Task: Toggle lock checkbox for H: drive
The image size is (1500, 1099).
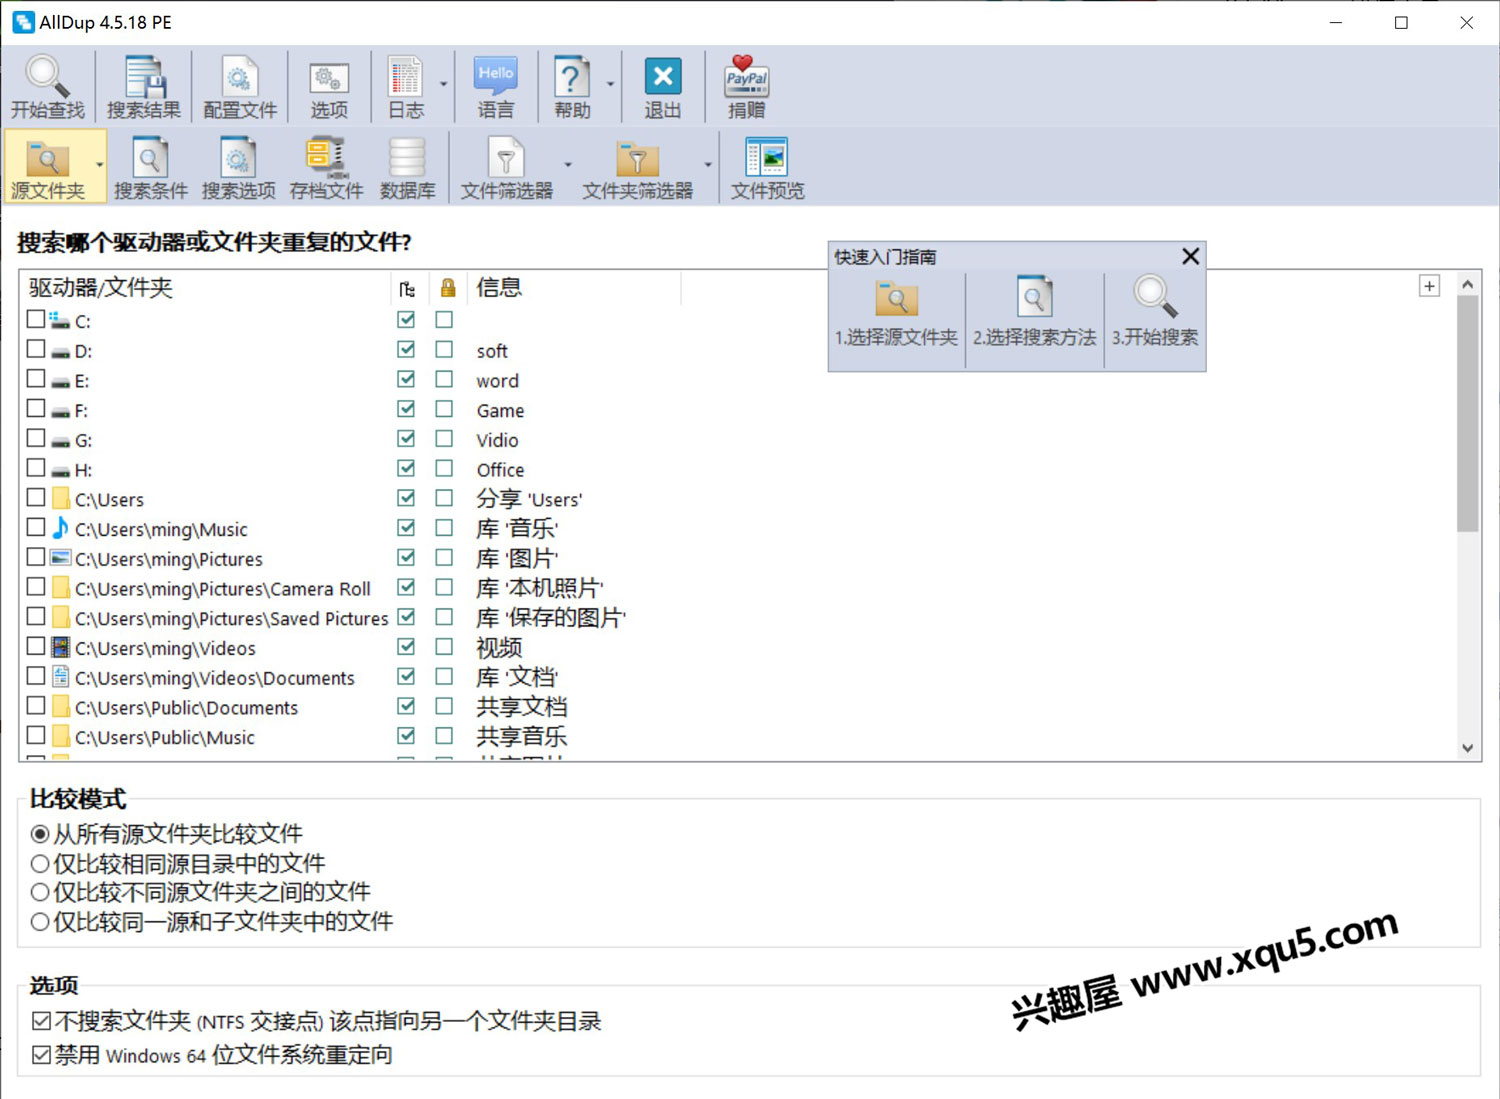Action: (x=444, y=468)
